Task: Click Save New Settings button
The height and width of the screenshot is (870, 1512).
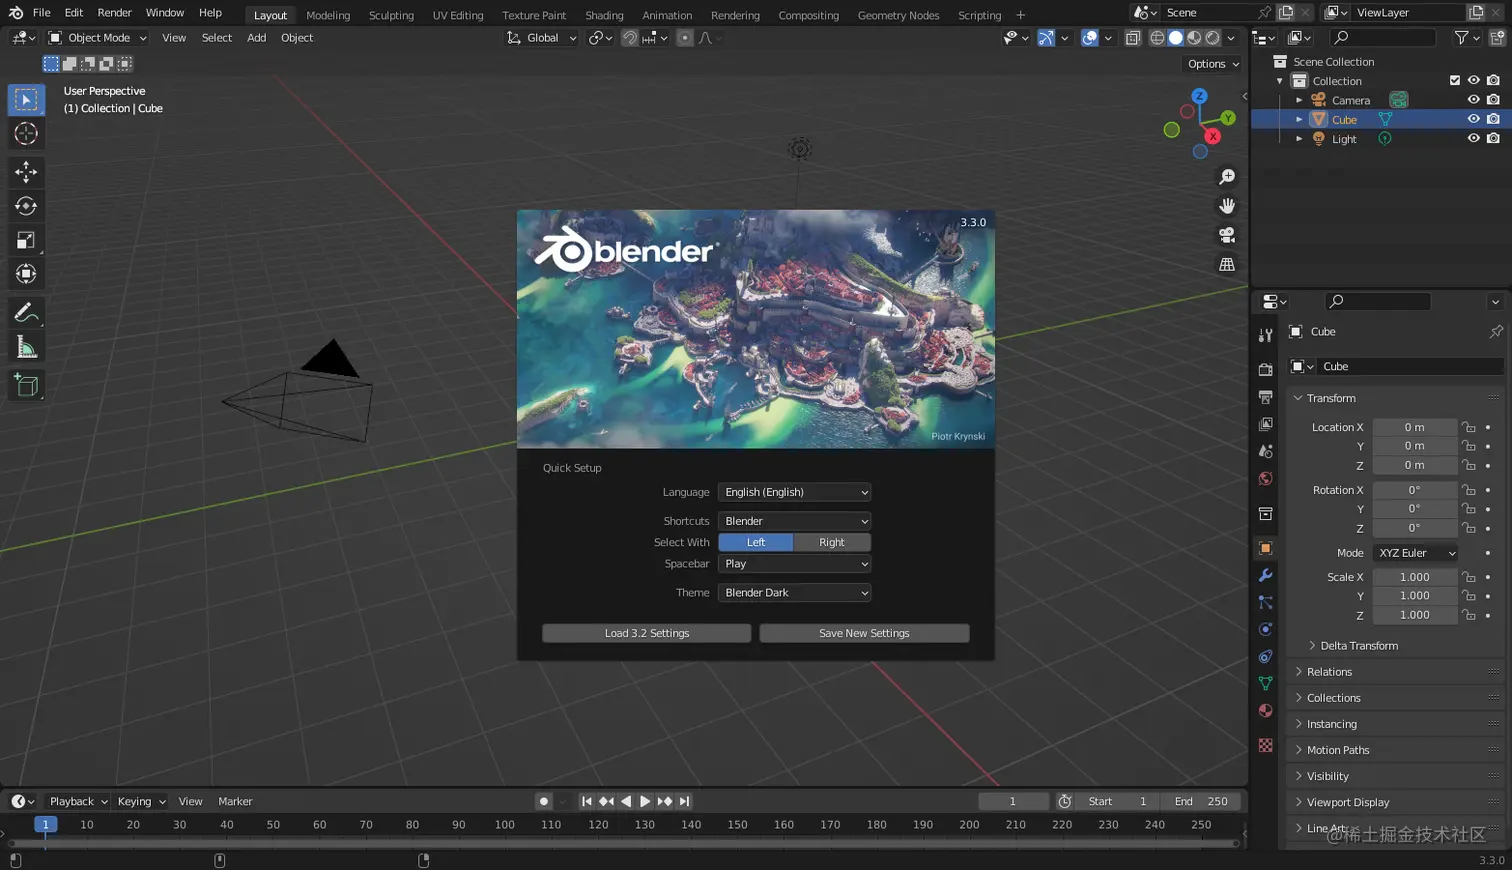Action: [x=864, y=633]
